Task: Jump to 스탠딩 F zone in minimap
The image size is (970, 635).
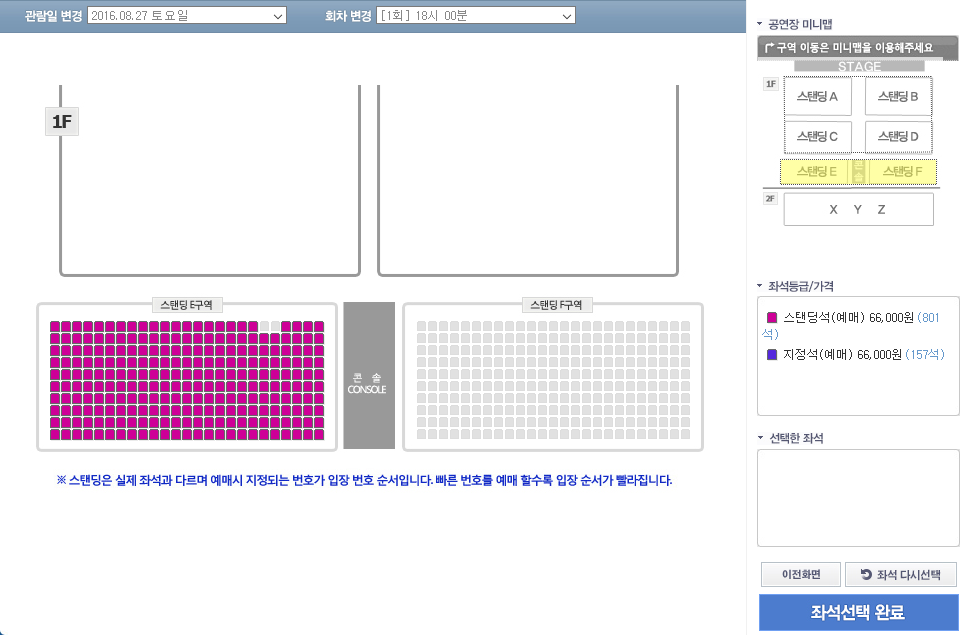Action: pos(902,172)
